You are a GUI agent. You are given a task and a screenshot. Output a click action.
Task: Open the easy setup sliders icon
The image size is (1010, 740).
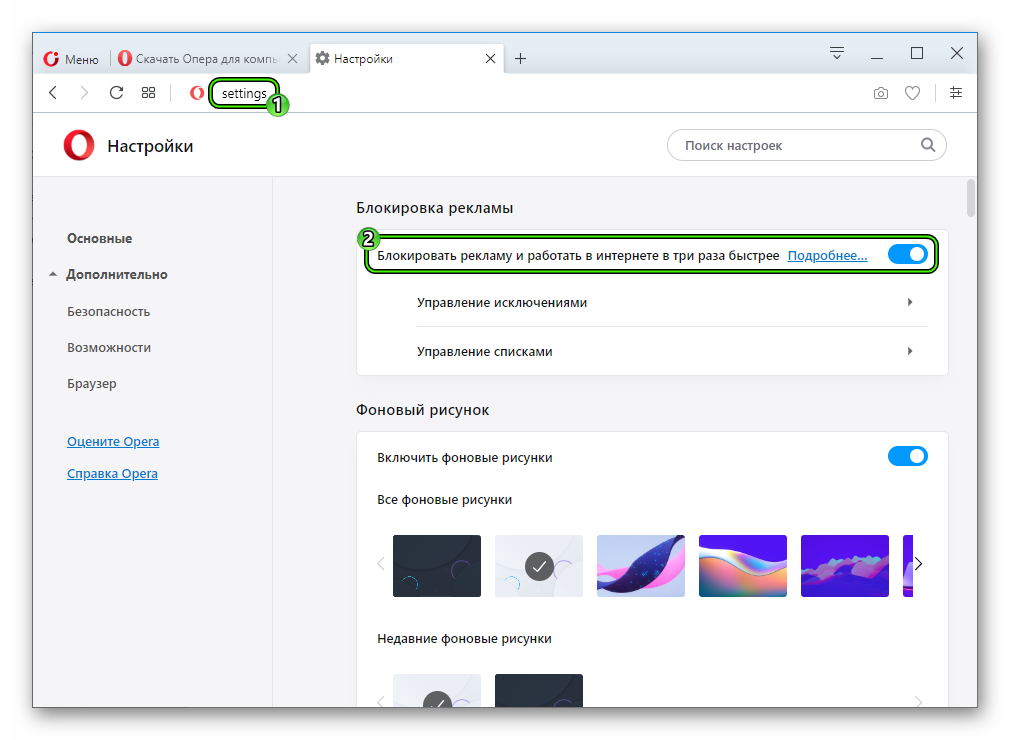point(956,93)
